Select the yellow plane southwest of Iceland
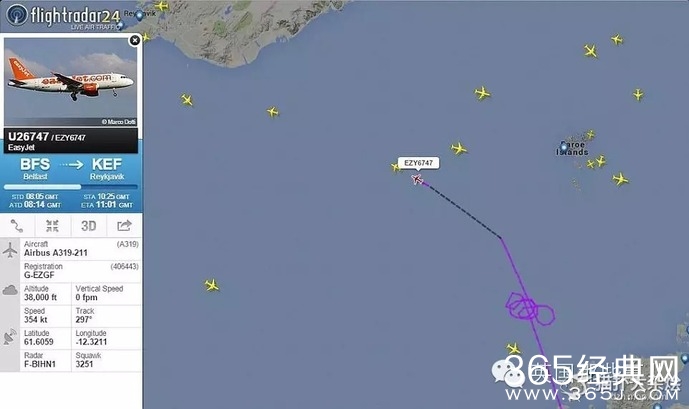 click(187, 100)
